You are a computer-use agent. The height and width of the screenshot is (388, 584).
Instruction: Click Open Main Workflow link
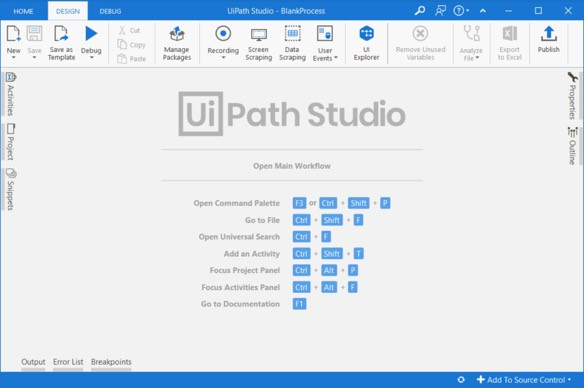292,166
